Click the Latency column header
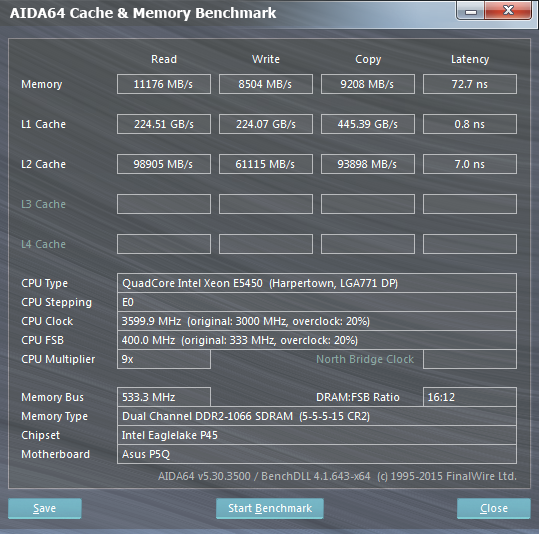Viewport: 539px width, 534px height. (x=470, y=59)
